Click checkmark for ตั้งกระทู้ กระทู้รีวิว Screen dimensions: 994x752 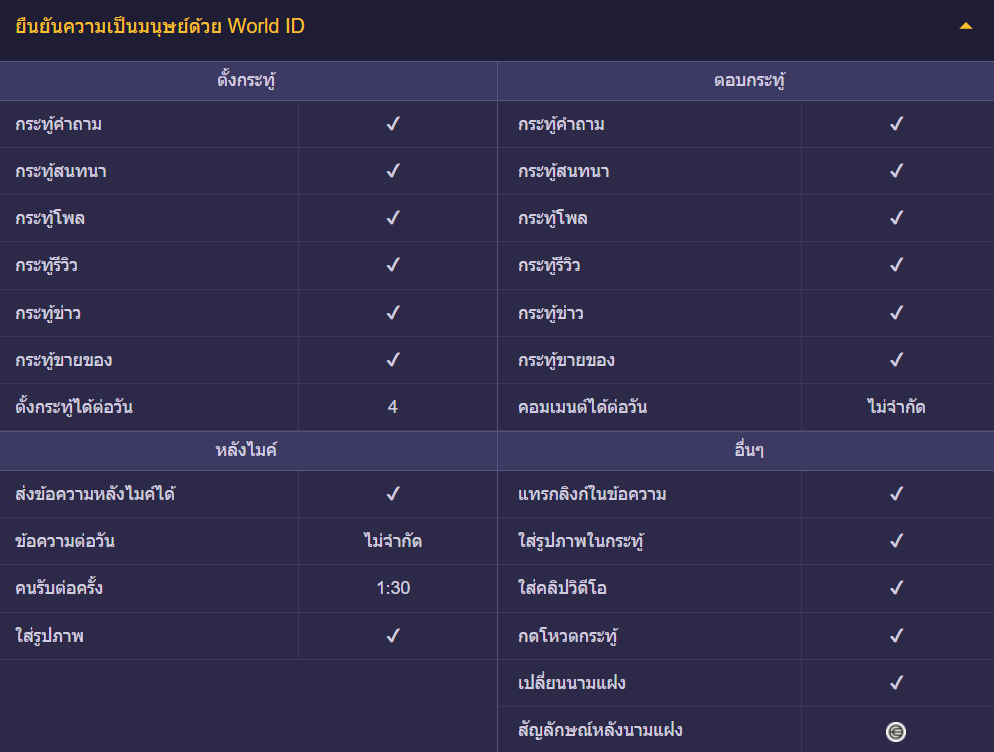click(393, 264)
